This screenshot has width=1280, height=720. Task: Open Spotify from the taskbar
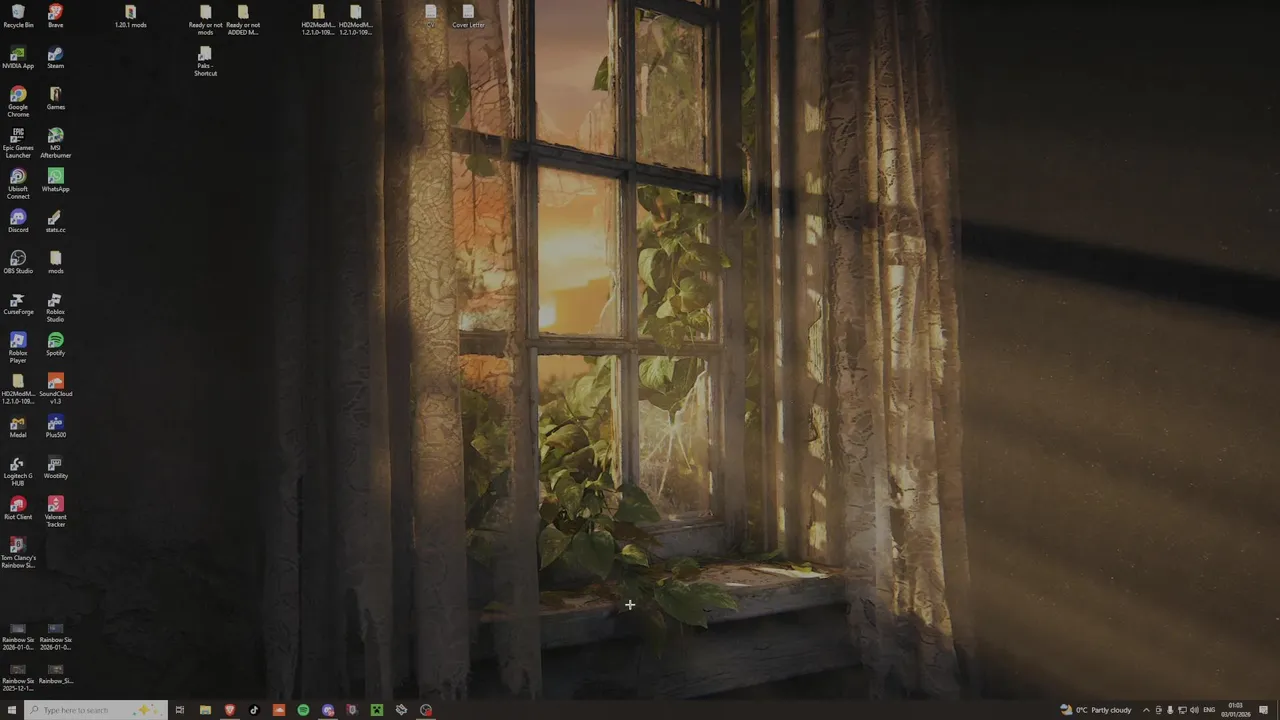click(x=303, y=710)
